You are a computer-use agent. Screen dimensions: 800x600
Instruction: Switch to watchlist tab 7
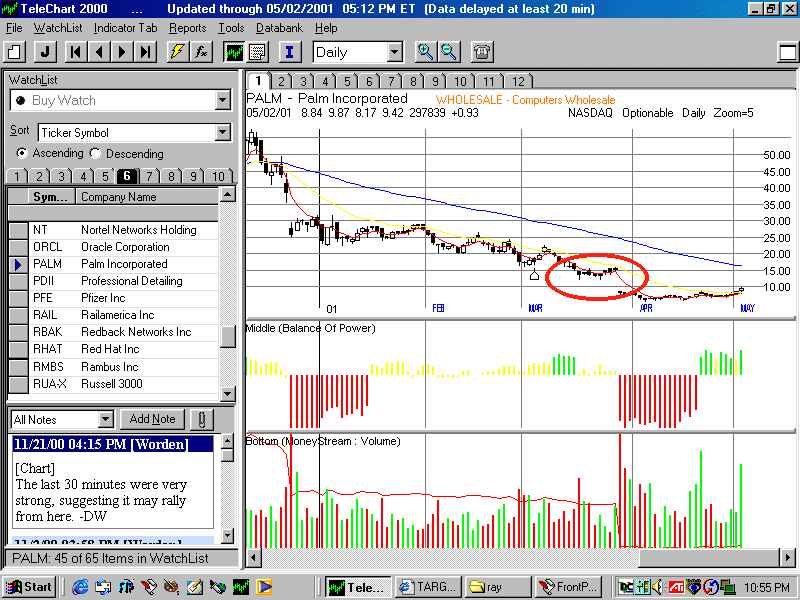click(149, 177)
